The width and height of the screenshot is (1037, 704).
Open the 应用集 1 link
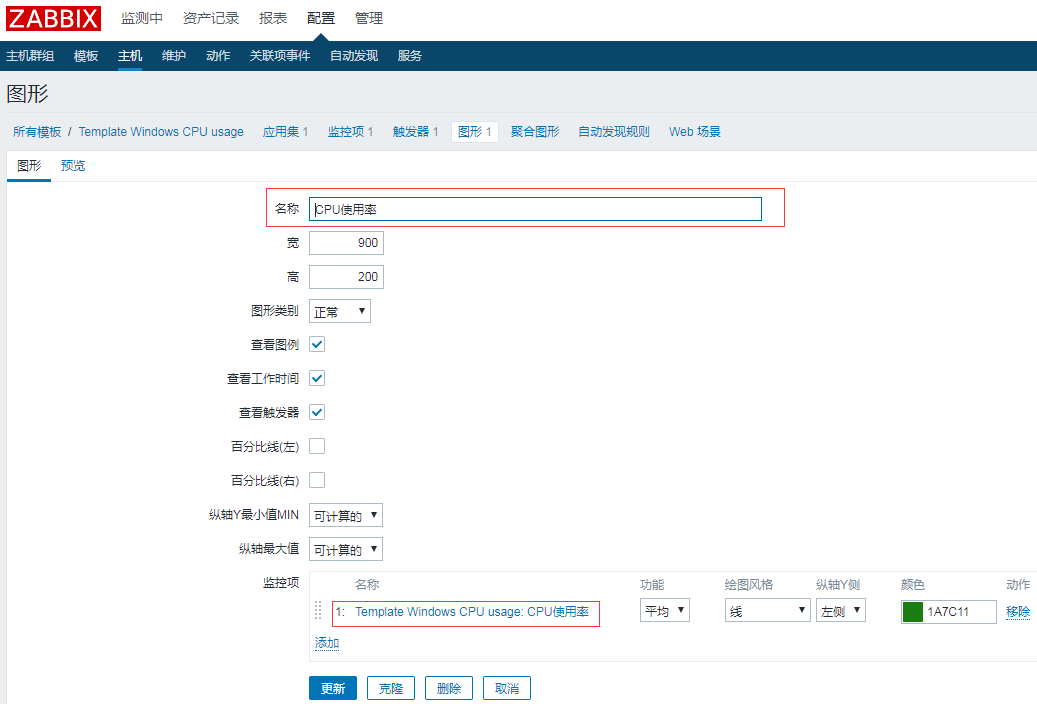pyautogui.click(x=285, y=132)
